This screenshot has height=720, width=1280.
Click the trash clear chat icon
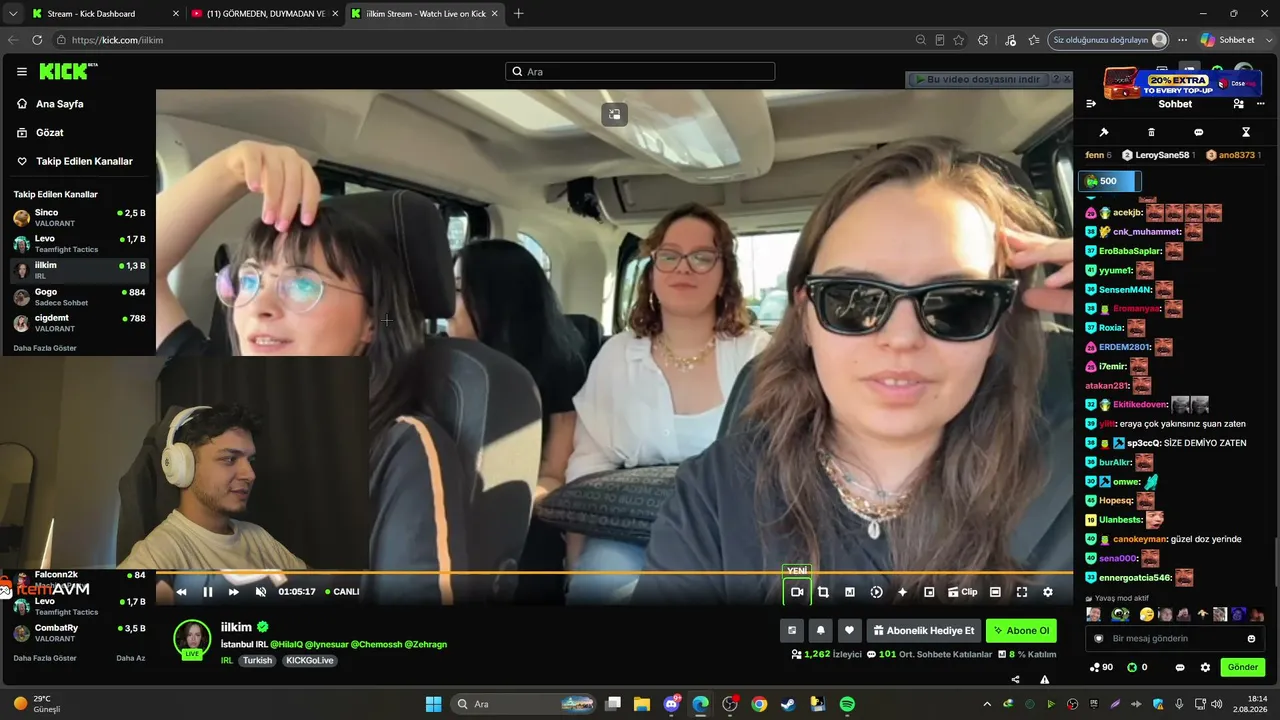tap(1151, 132)
